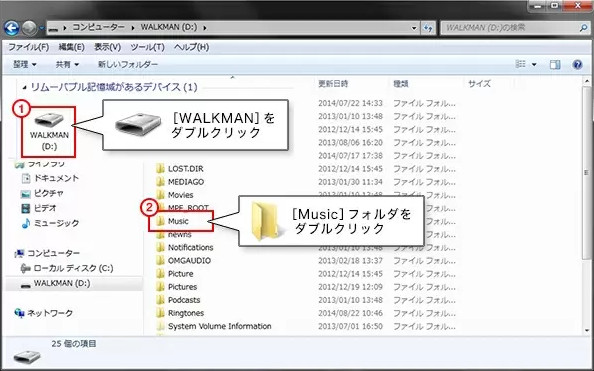Screen dimensions: 594x371
Task: Click date 2014/08/22 10:46 of Ringtones
Action: (350, 313)
